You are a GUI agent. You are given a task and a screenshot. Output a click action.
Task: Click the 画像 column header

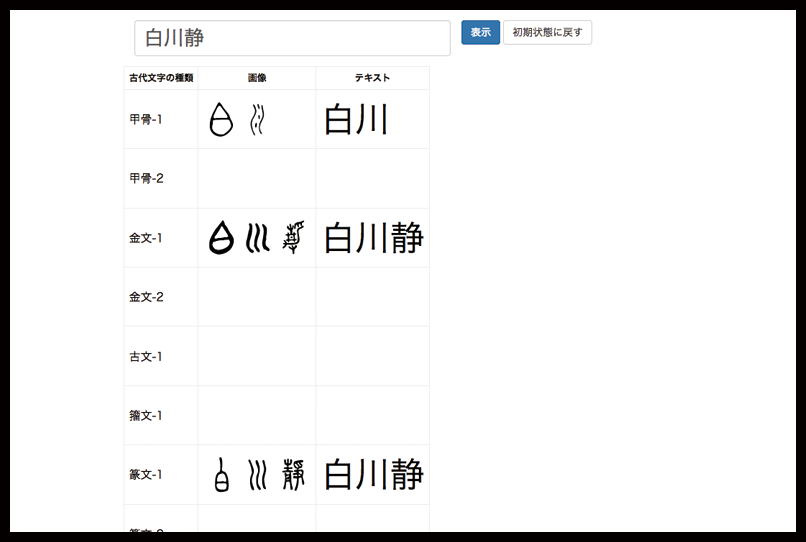[x=257, y=78]
